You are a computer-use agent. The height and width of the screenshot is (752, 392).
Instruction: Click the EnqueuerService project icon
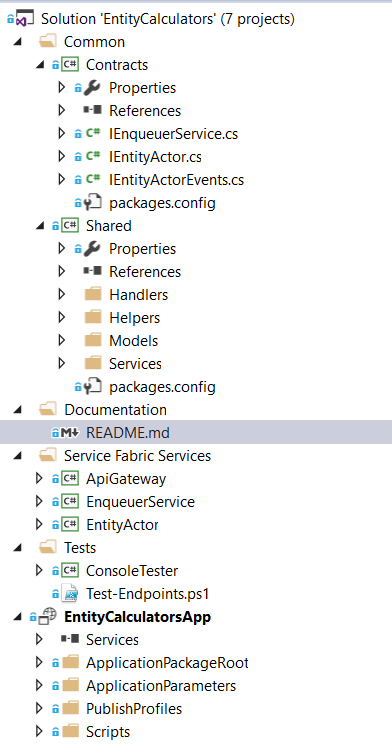click(70, 502)
